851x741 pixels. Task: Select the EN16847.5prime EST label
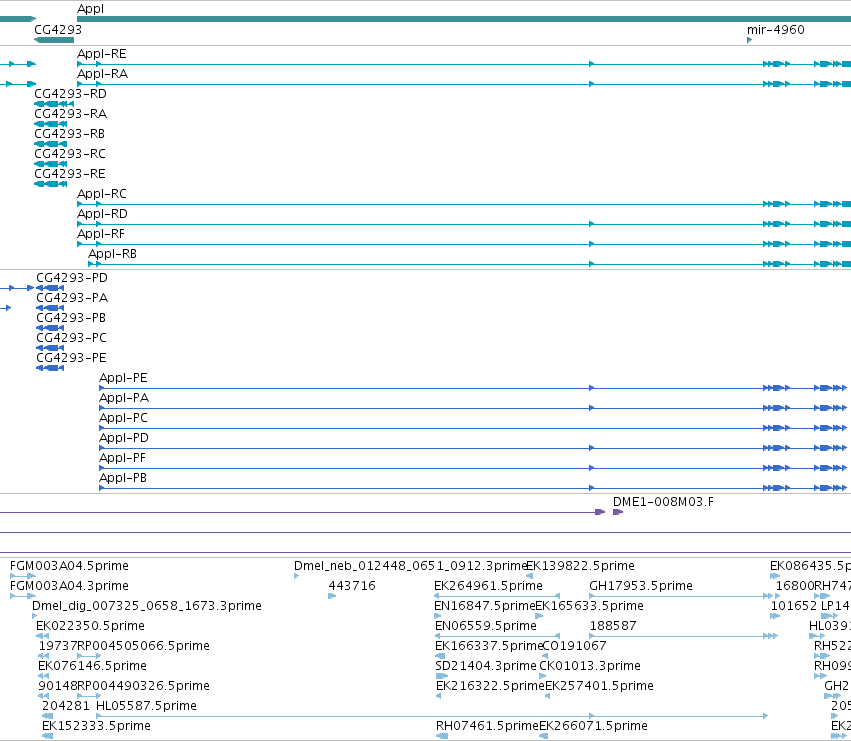click(485, 606)
